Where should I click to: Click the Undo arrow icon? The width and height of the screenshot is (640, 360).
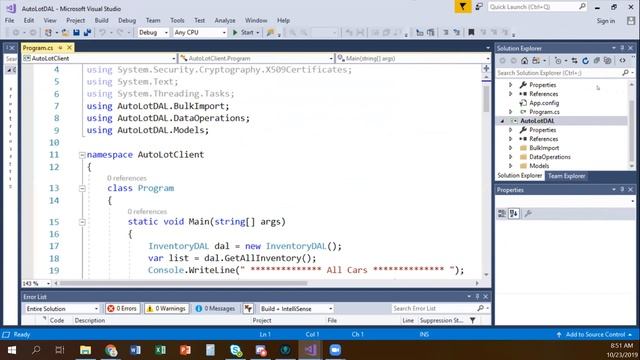102,33
